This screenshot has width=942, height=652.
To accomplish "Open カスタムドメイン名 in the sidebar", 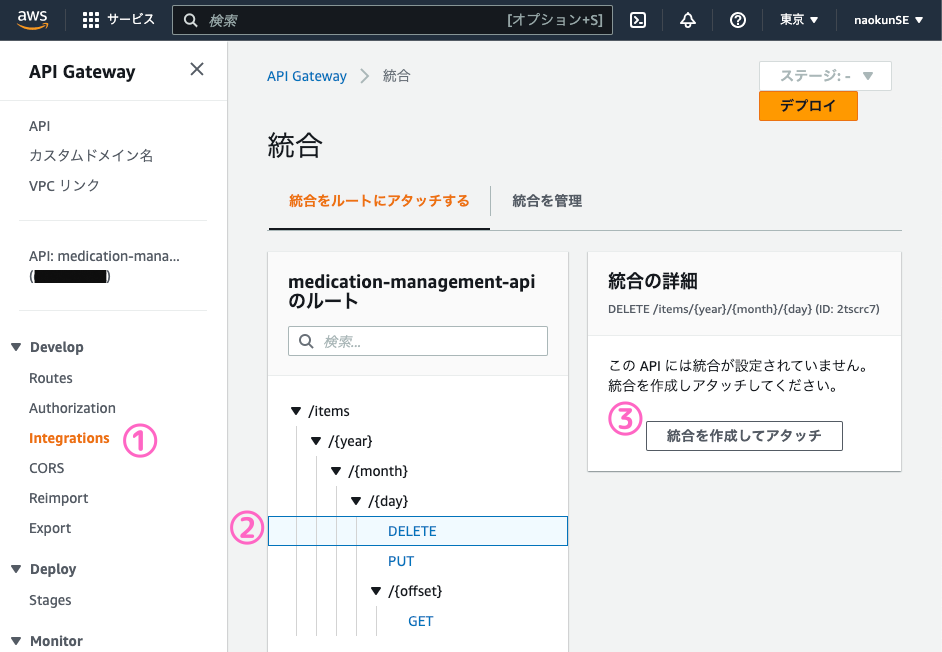I will tap(91, 156).
